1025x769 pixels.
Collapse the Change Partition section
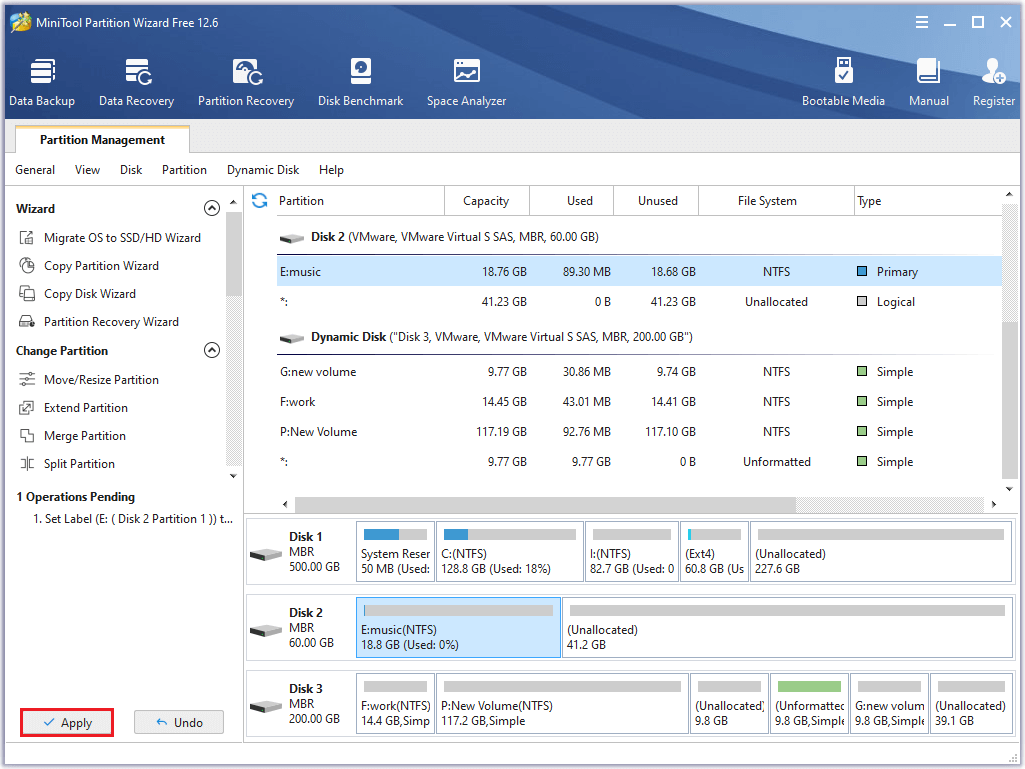pyautogui.click(x=212, y=350)
